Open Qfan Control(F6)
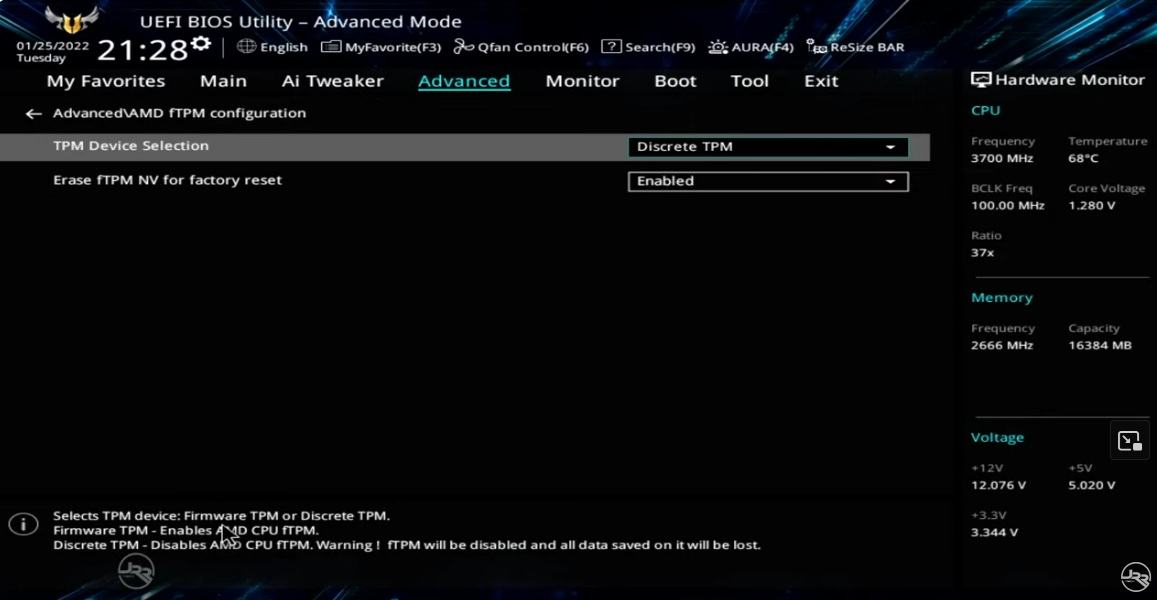This screenshot has height=600, width=1157. click(521, 47)
